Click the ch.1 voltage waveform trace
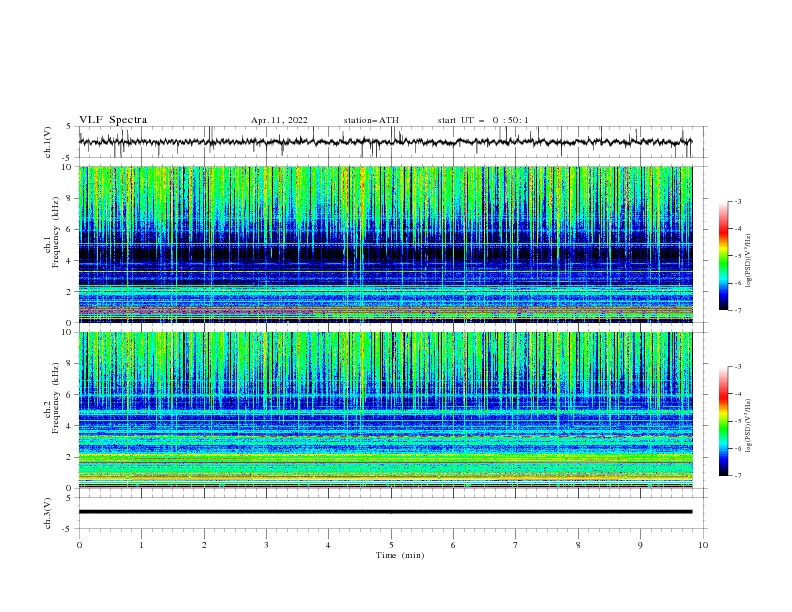This screenshot has height=612, width=792. [x=385, y=142]
